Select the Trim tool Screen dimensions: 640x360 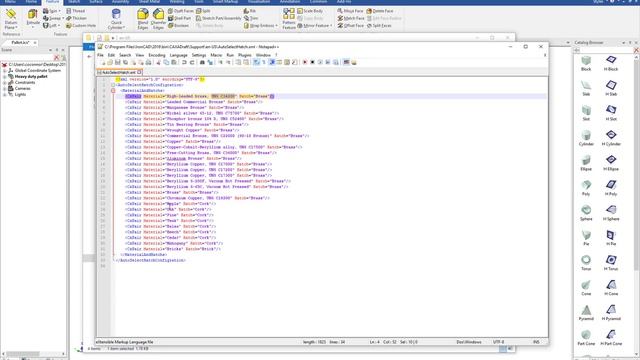[x=251, y=18]
